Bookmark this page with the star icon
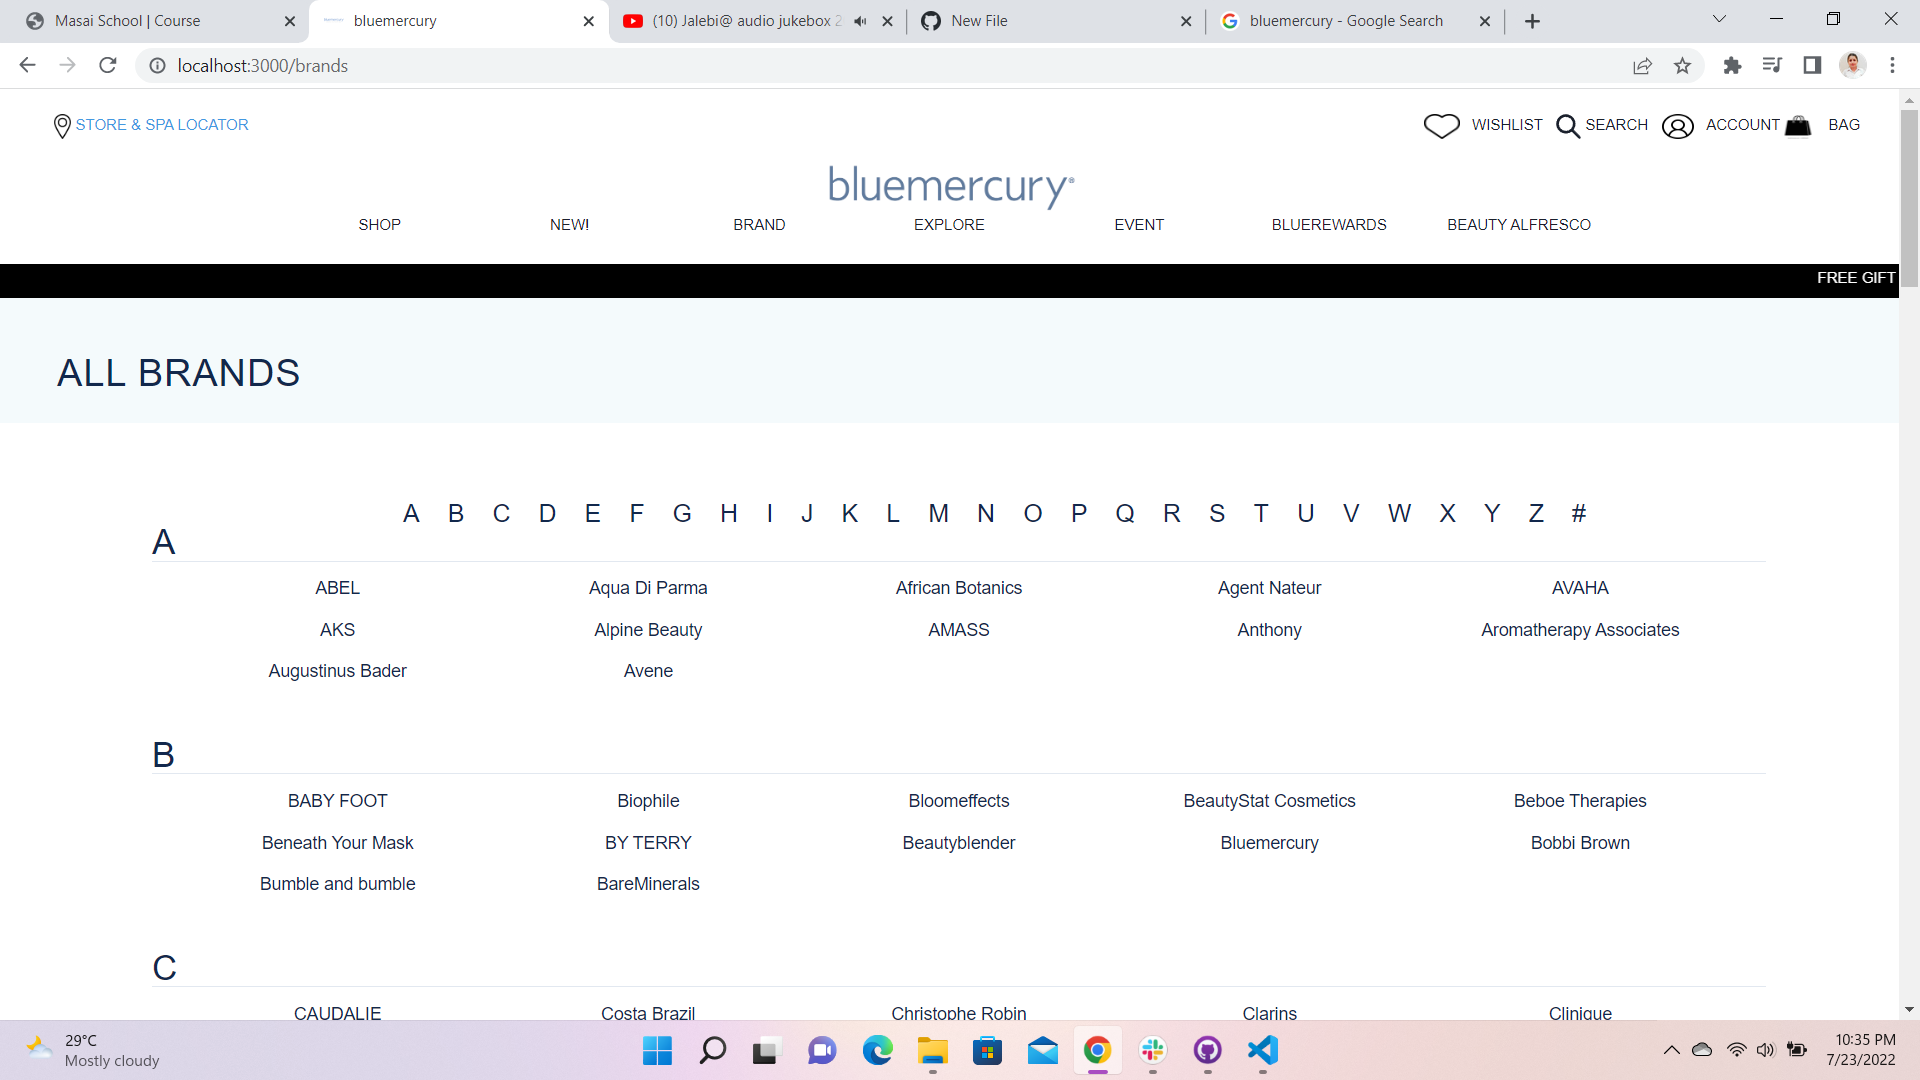1920x1080 pixels. pos(1683,65)
